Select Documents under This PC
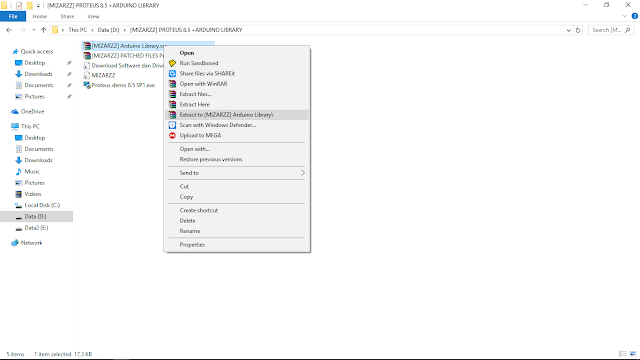 point(39,149)
